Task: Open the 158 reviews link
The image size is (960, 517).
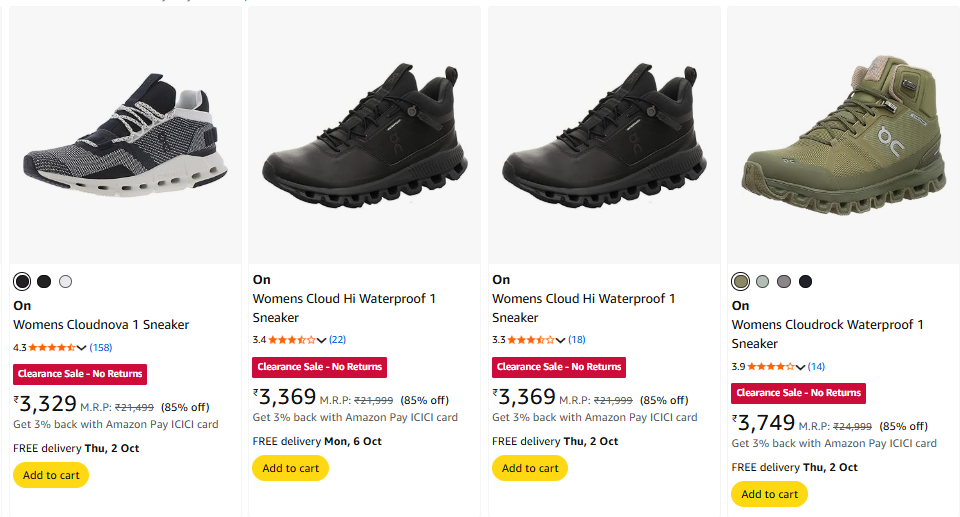Action: (101, 348)
